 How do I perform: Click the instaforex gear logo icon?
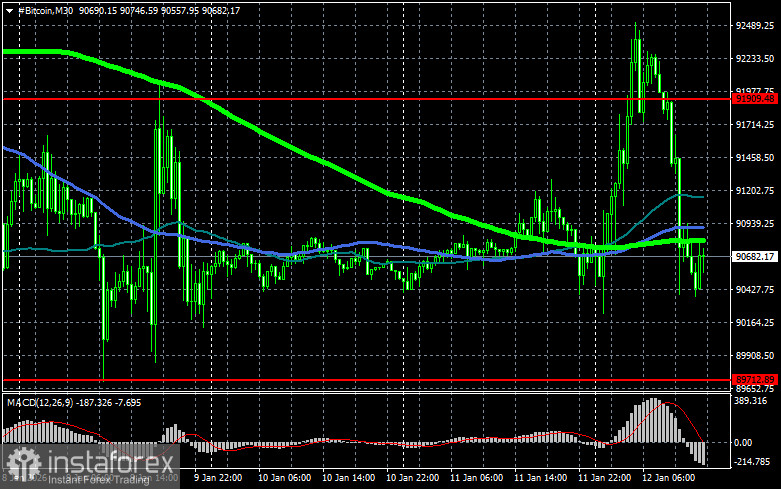[x=23, y=465]
